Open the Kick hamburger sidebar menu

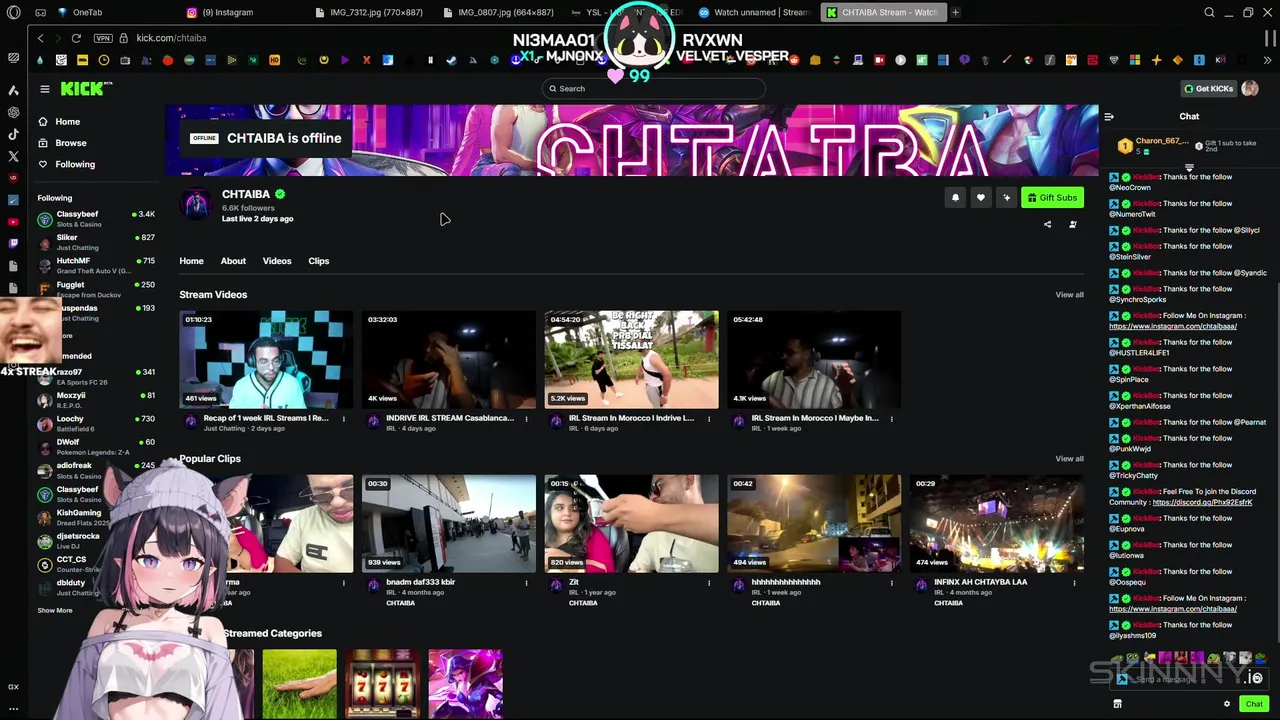(44, 89)
